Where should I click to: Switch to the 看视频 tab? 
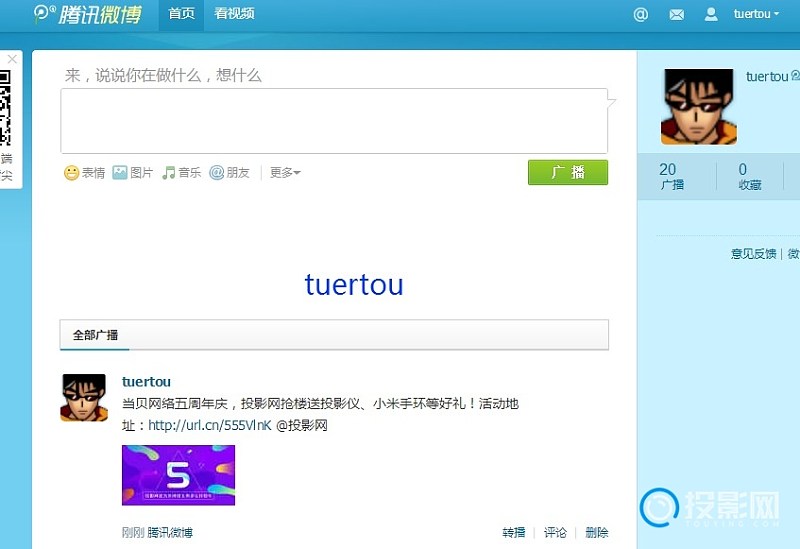(234, 14)
